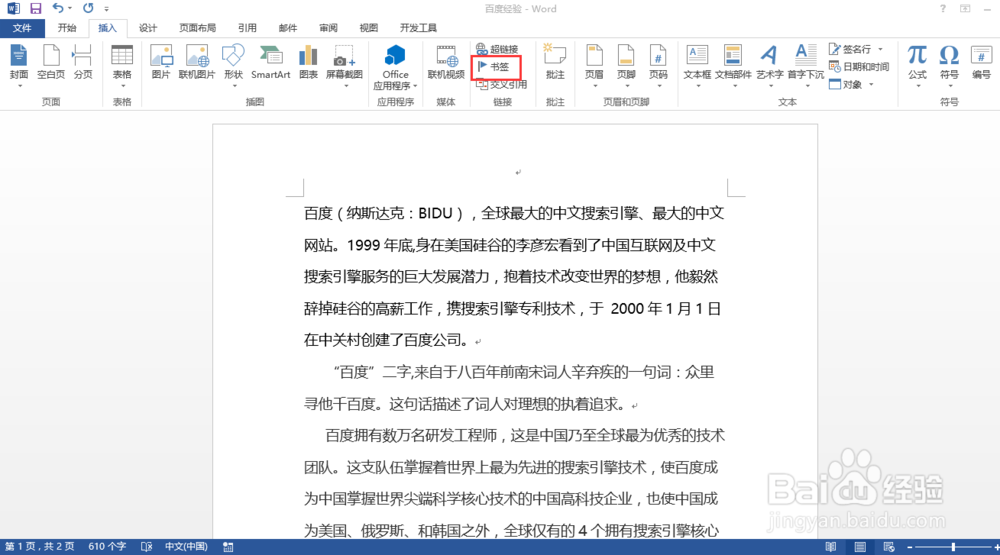Open the Footer (页脚) menu
The width and height of the screenshot is (1000, 555).
click(626, 64)
